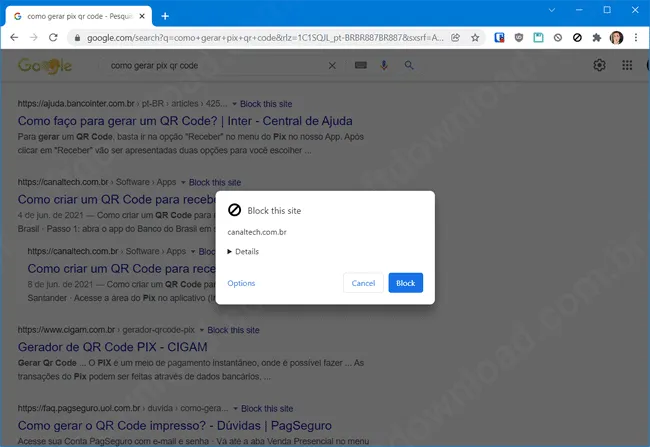Cancel the Block this site dialog
This screenshot has height=447, width=650.
363,283
